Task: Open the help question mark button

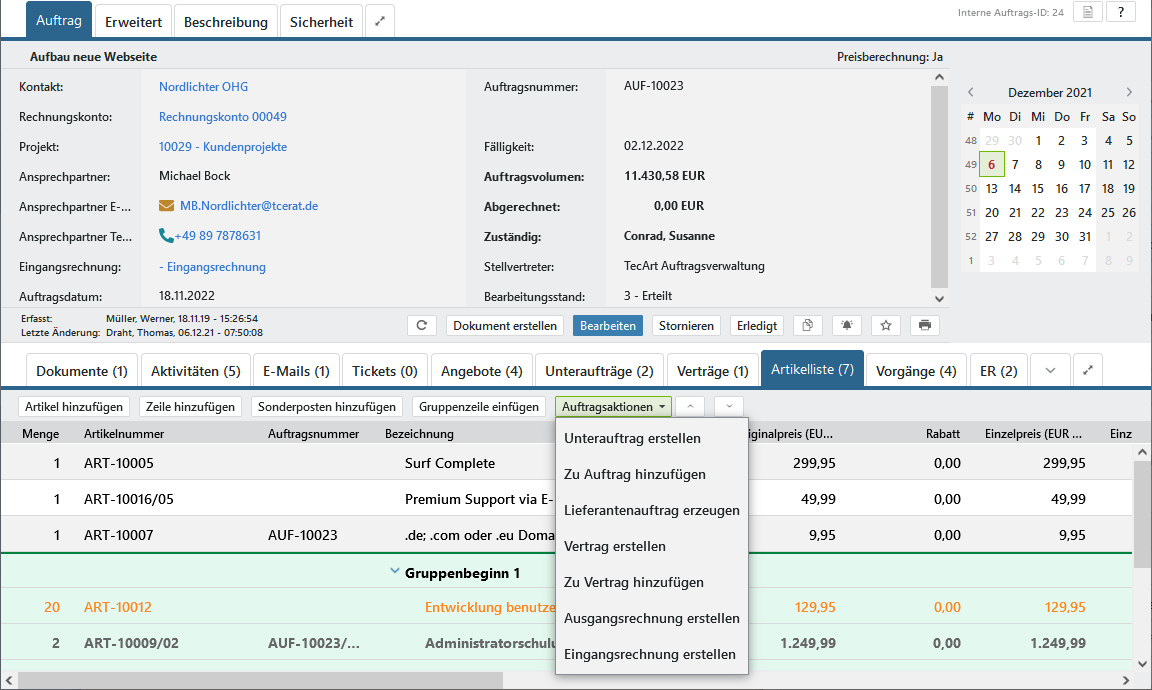Action: (x=1120, y=13)
